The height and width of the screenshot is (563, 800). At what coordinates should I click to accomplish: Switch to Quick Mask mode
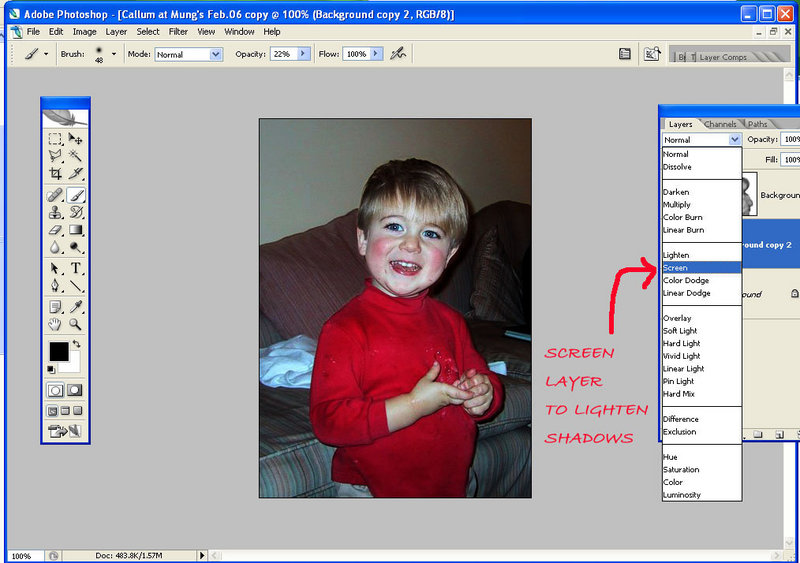point(75,390)
